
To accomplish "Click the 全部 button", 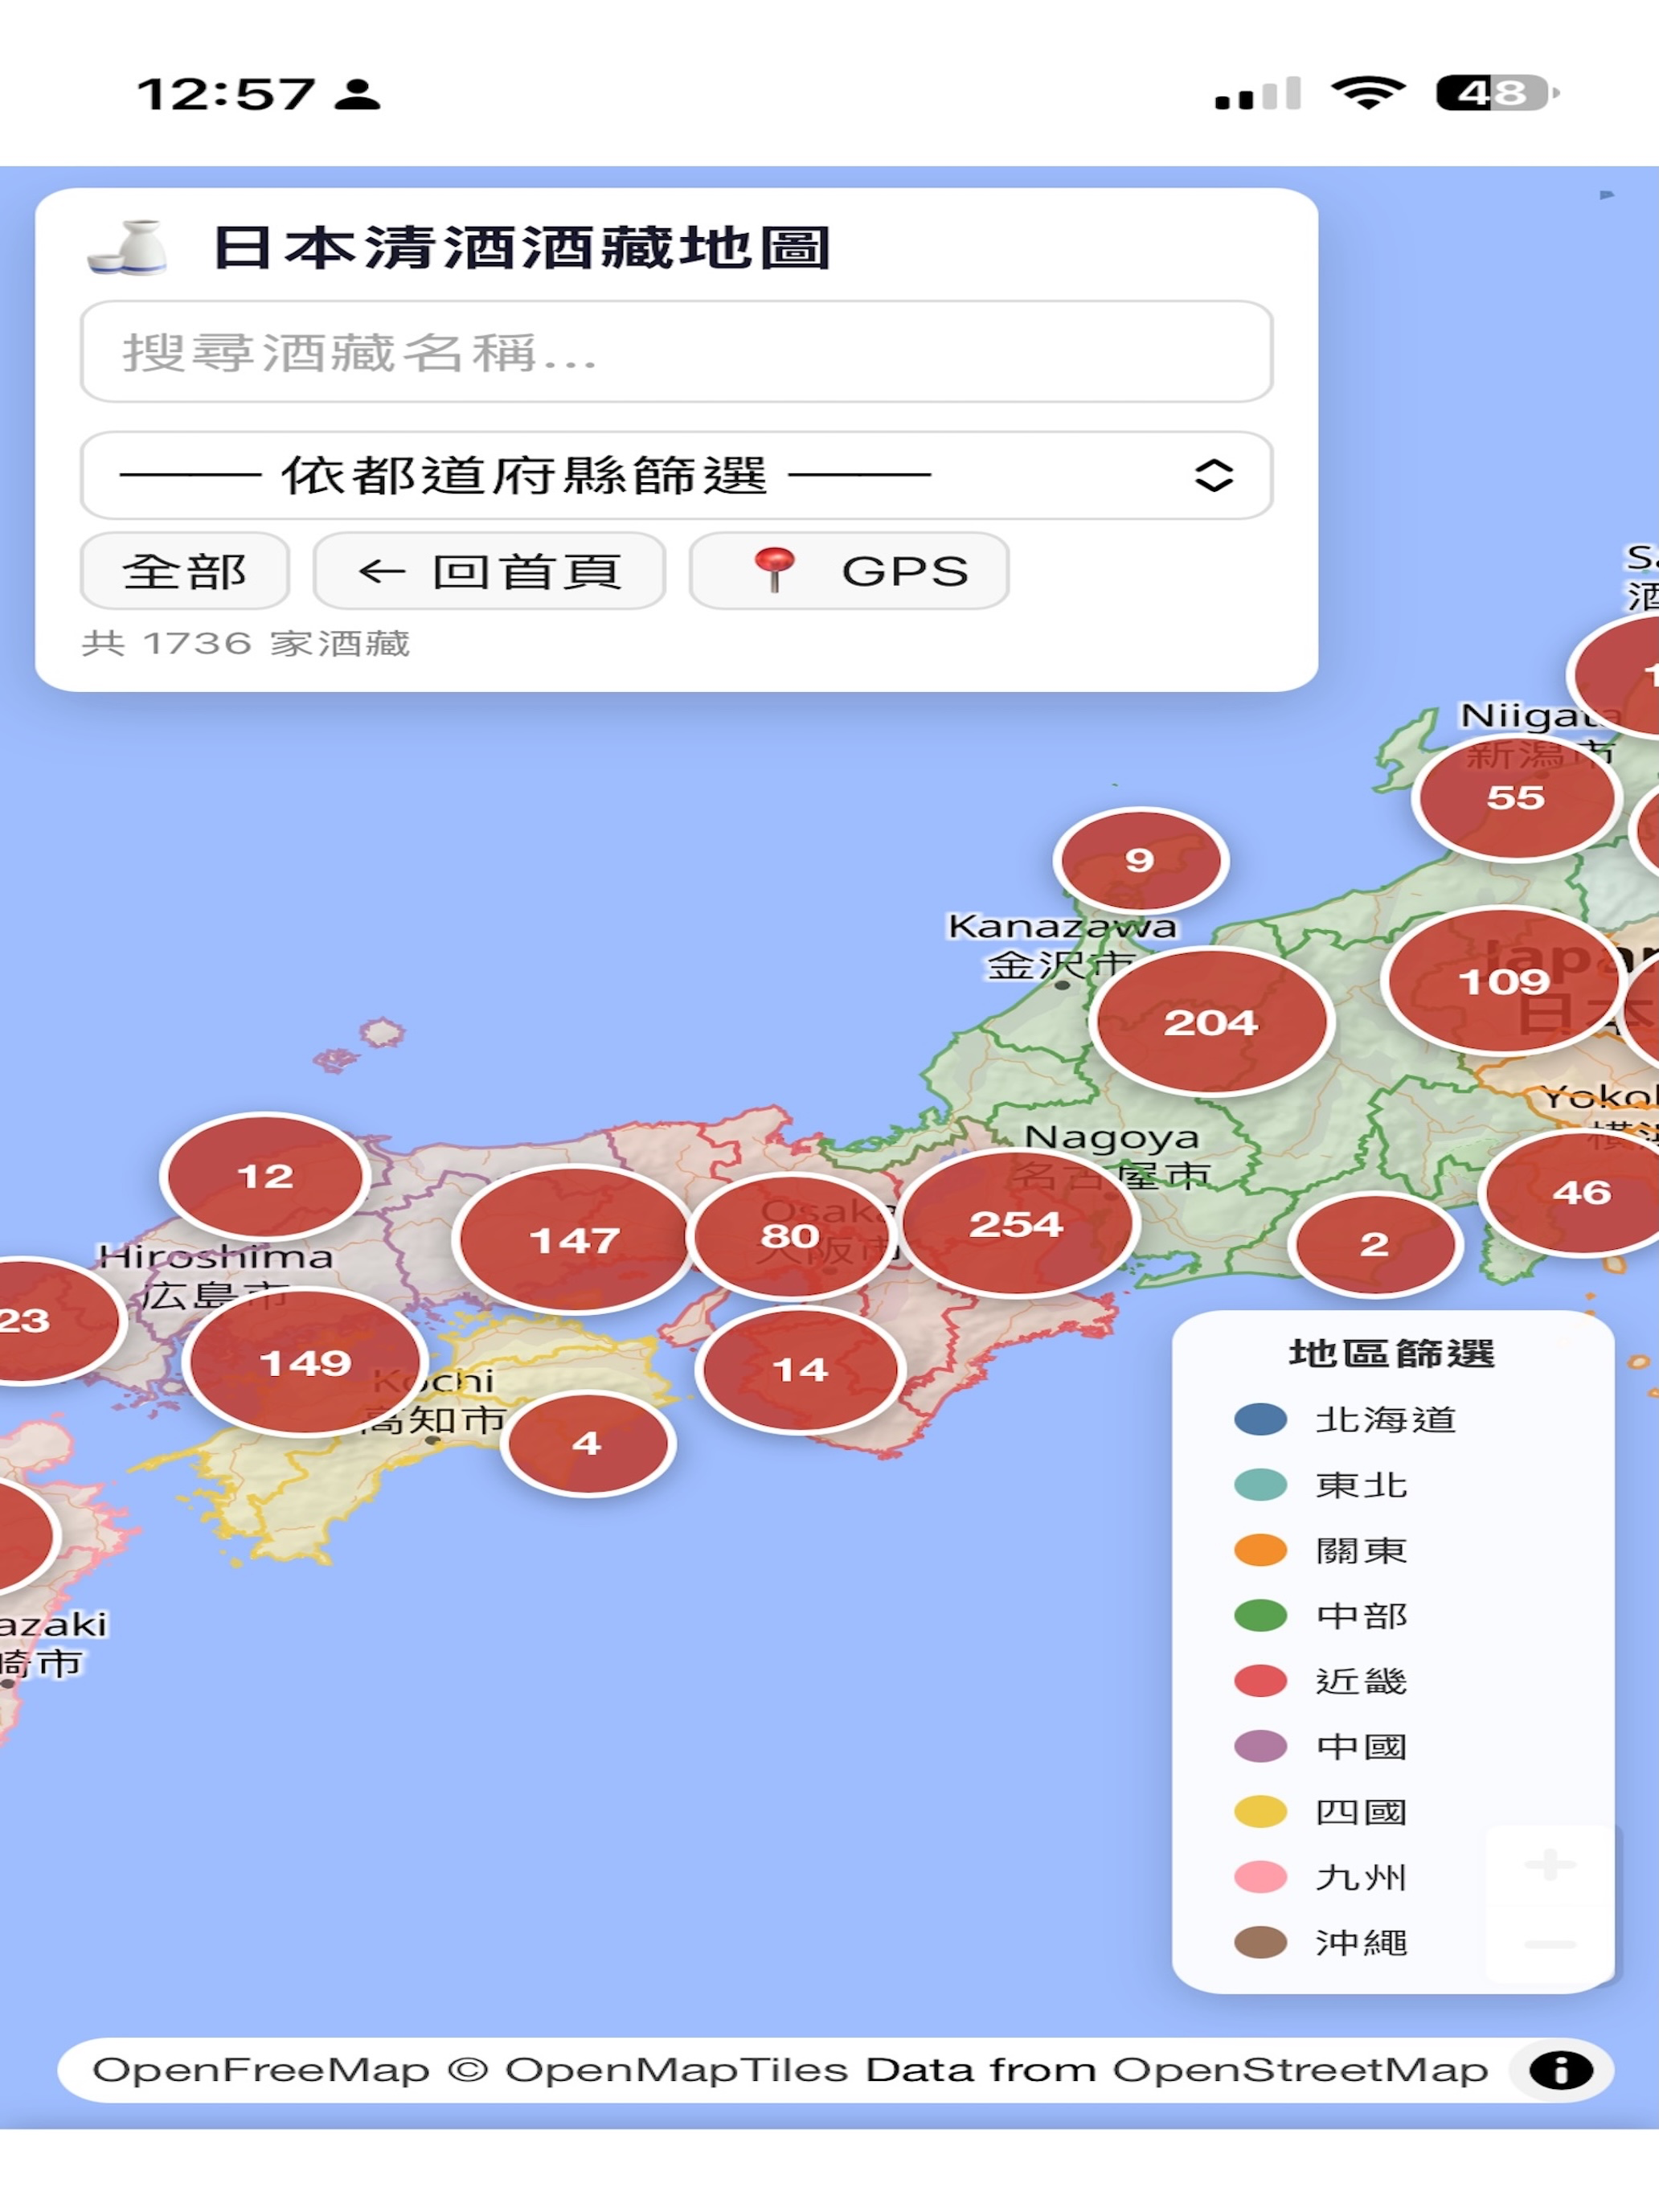I will pyautogui.click(x=185, y=571).
